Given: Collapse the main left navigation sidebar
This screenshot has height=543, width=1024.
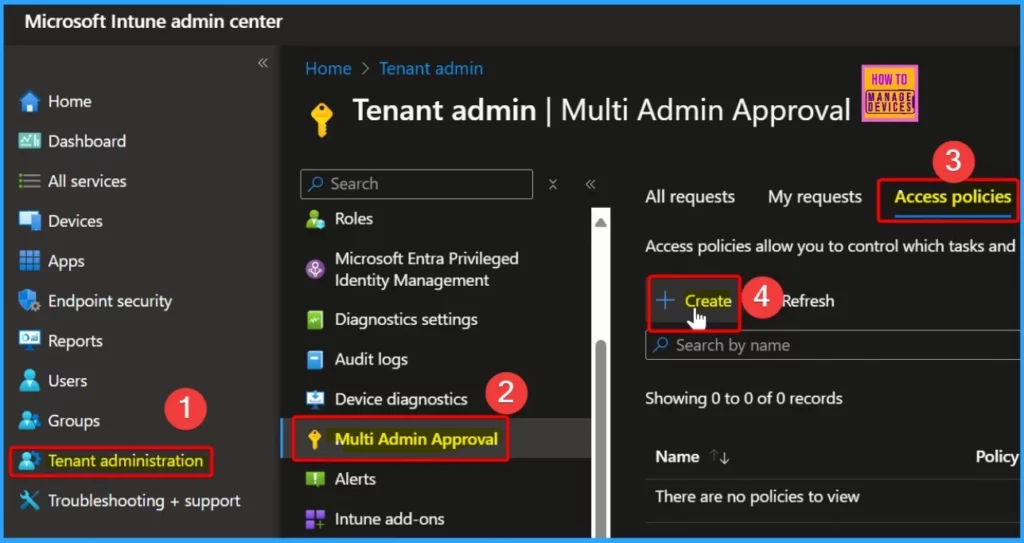Looking at the screenshot, I should point(263,63).
